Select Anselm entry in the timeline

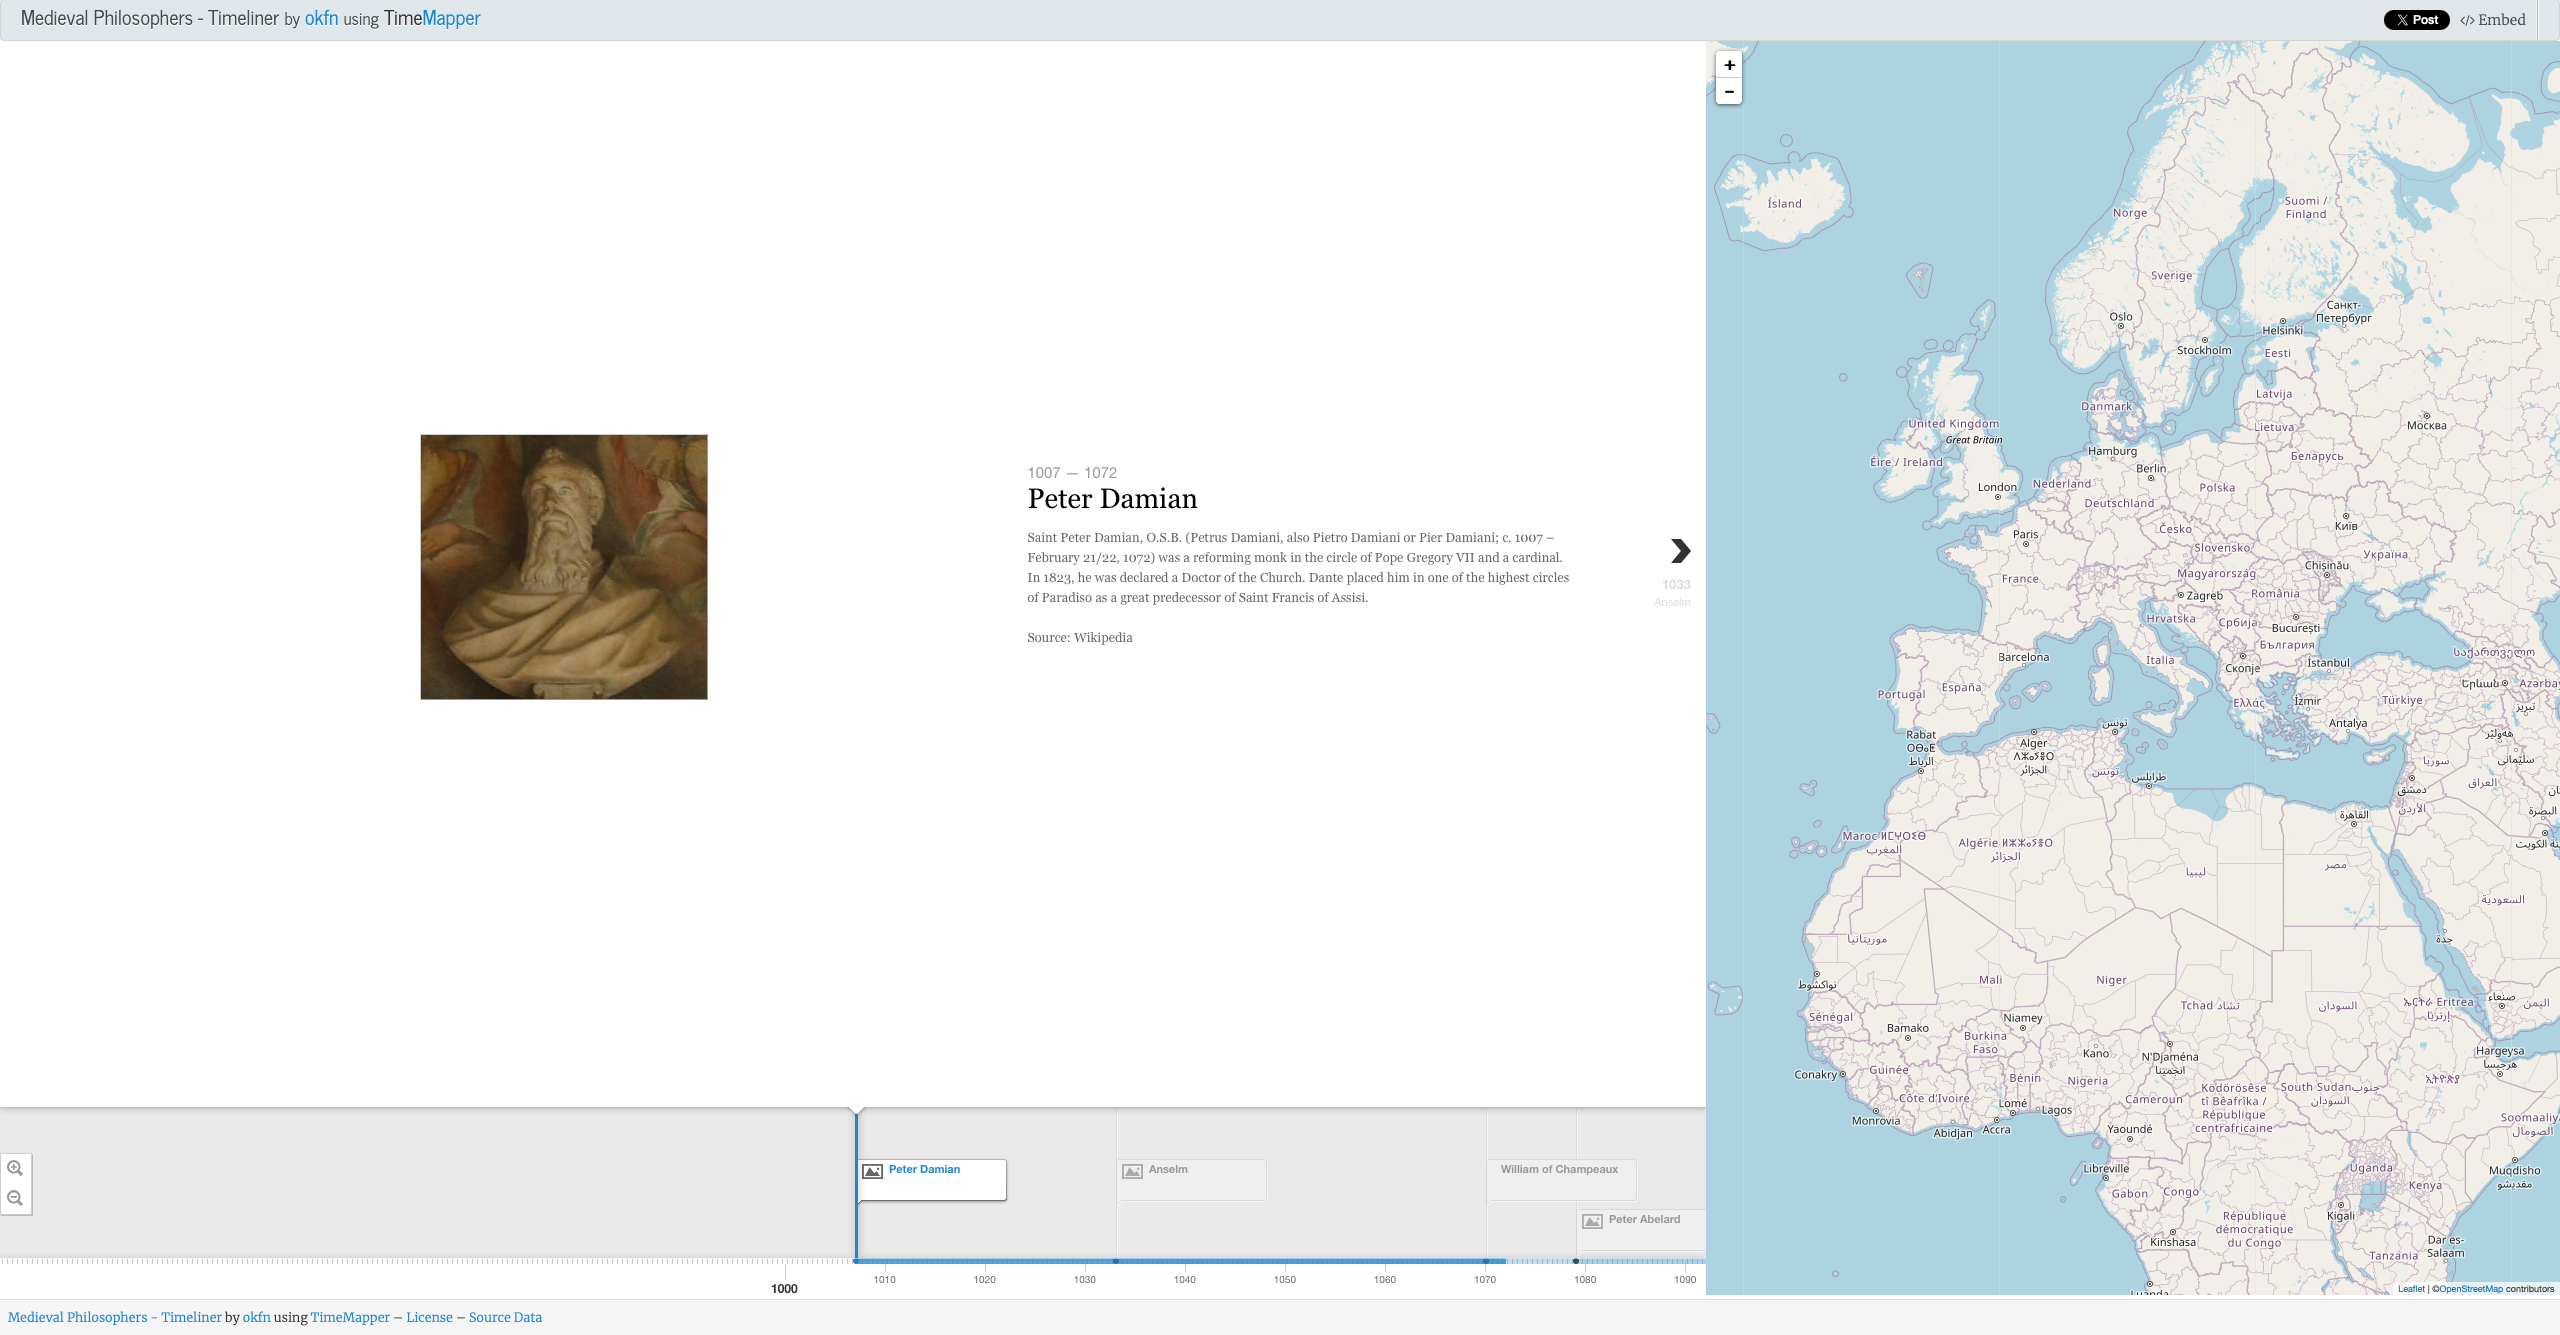click(1168, 1169)
